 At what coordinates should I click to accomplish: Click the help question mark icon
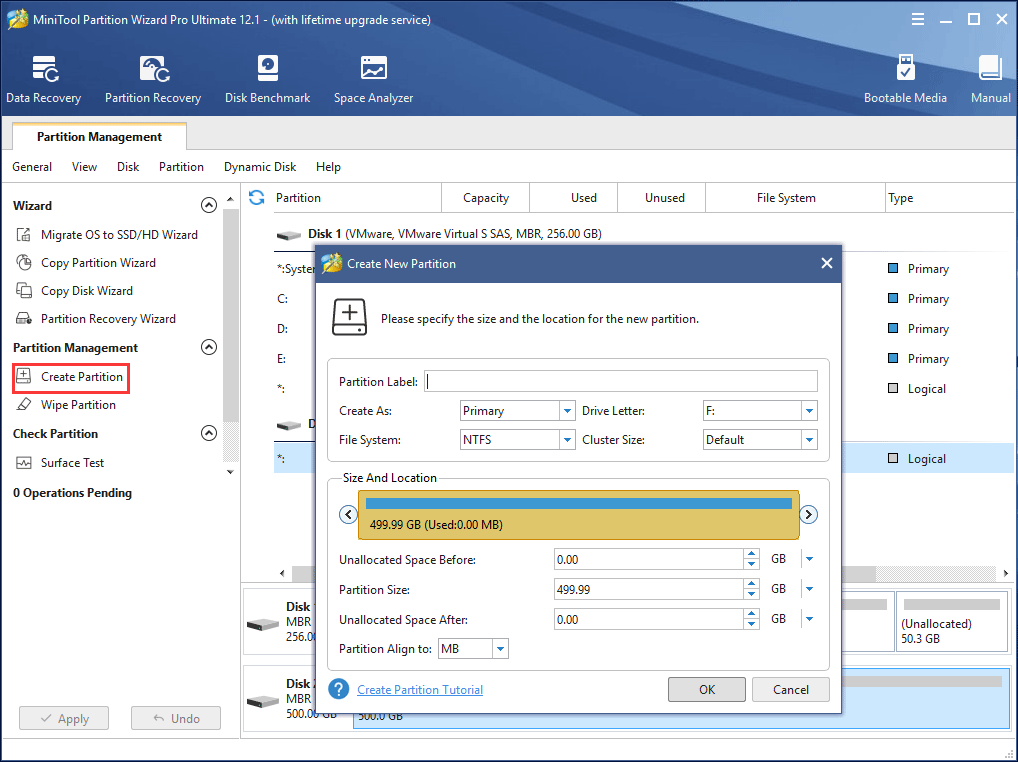tap(338, 689)
